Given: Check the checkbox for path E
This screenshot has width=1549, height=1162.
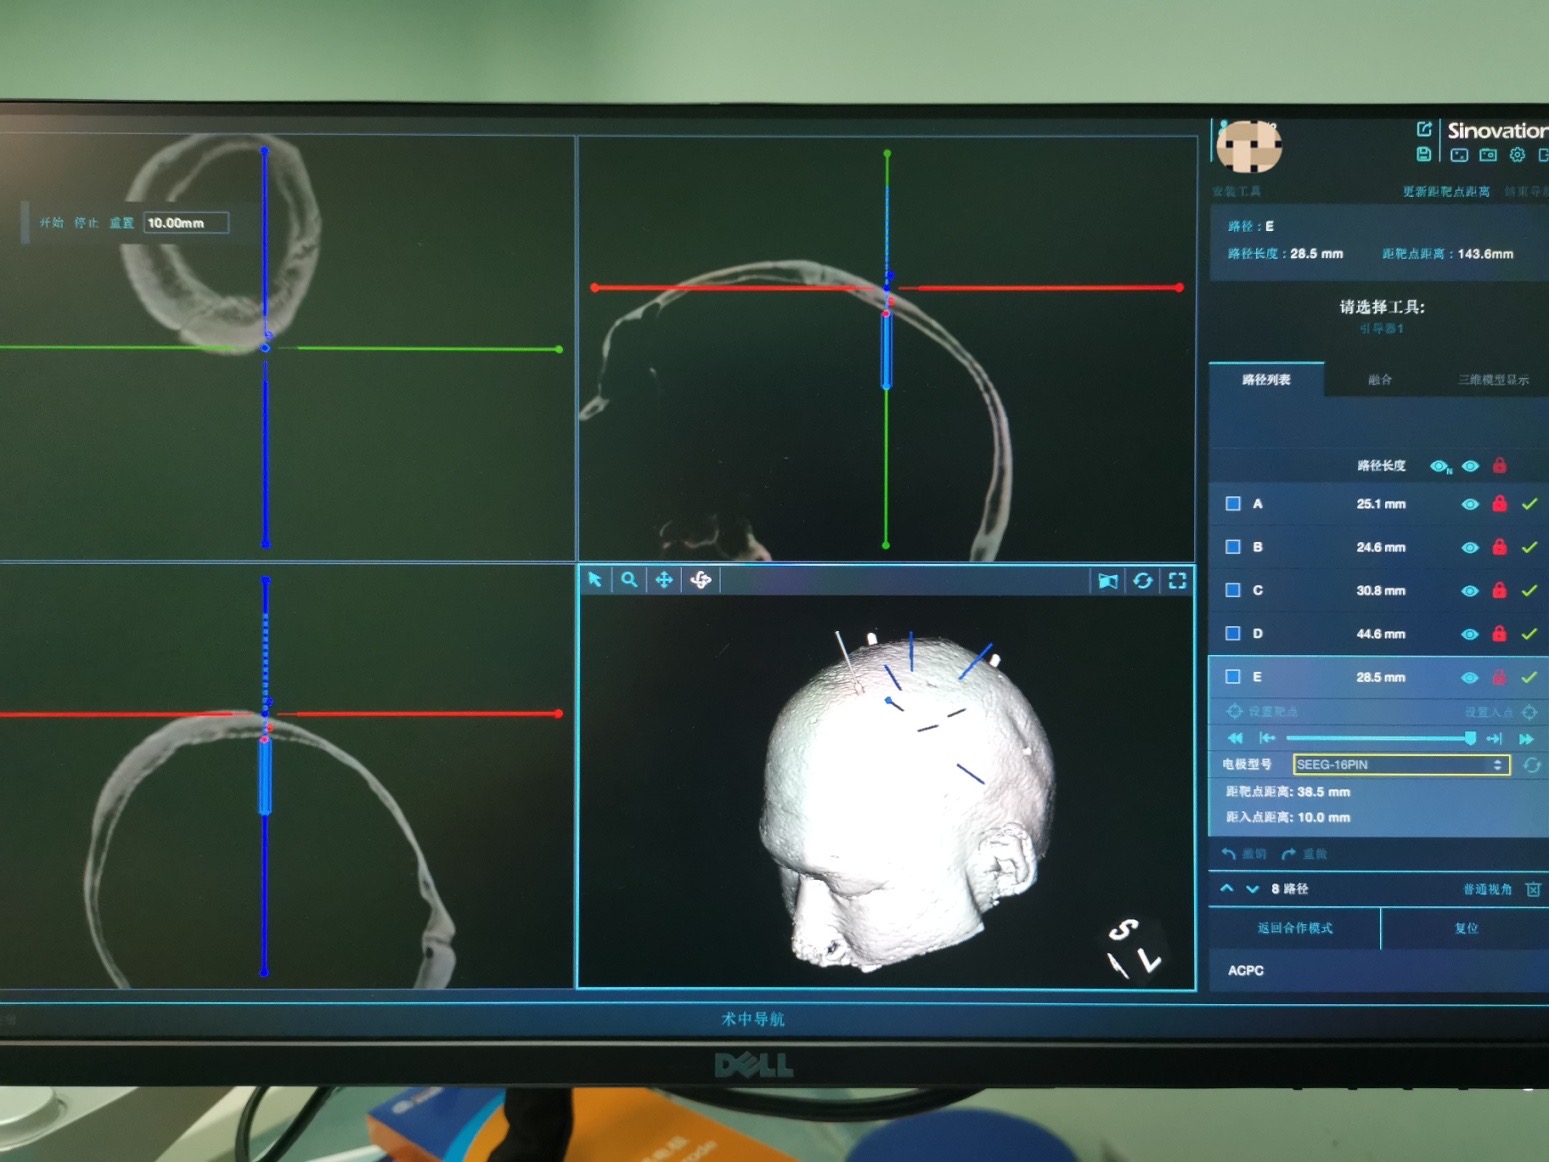Looking at the screenshot, I should [x=1233, y=677].
